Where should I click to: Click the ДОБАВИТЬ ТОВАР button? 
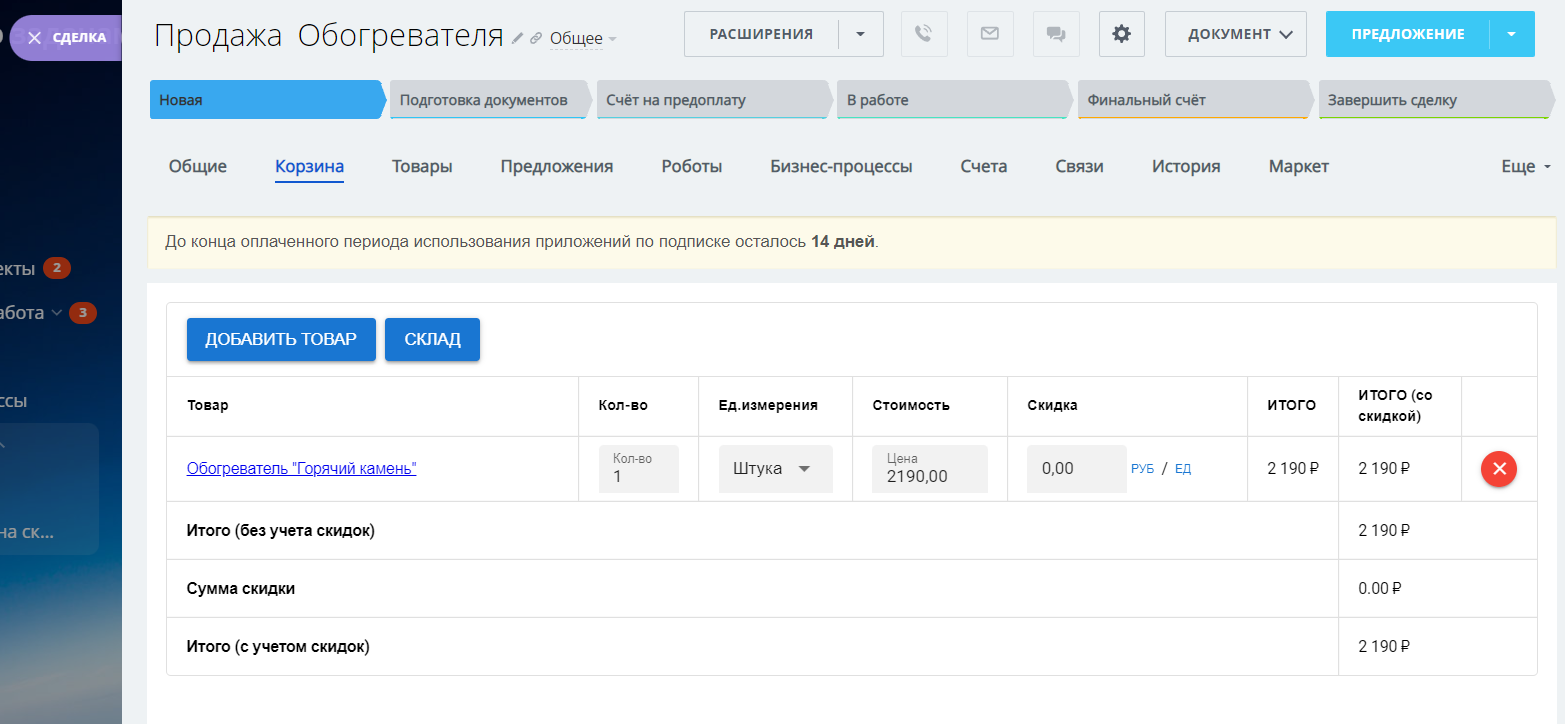[281, 340]
